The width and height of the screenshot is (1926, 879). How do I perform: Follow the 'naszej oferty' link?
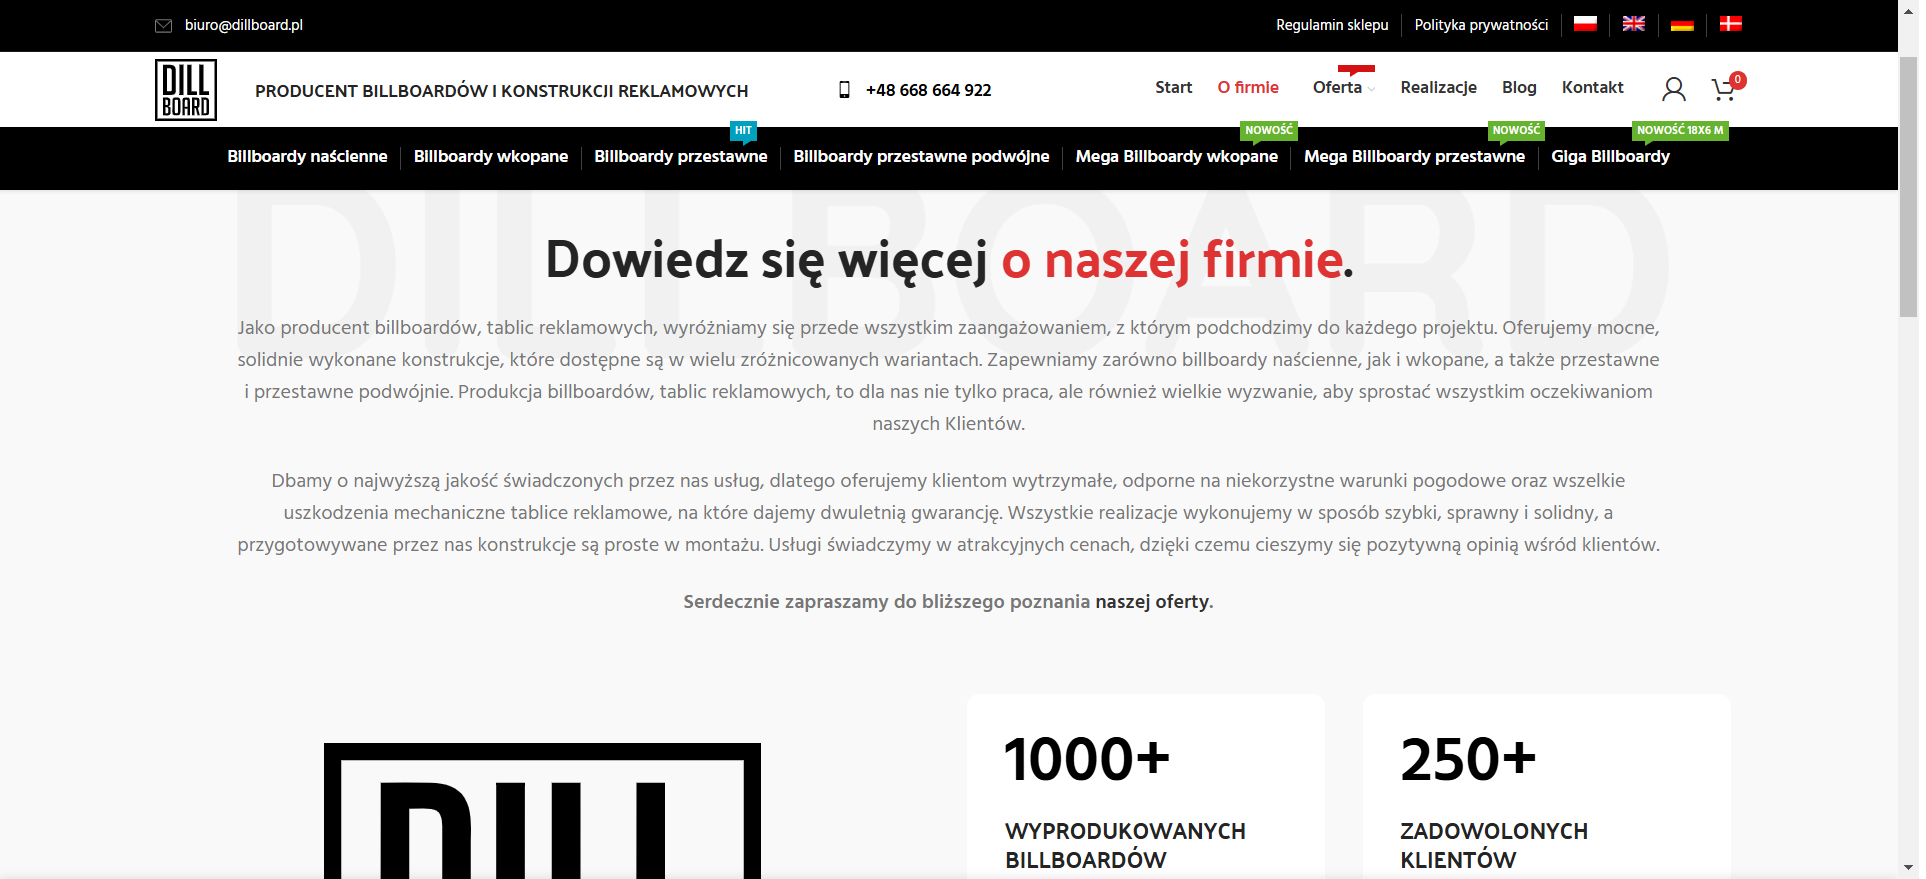[x=1152, y=602]
